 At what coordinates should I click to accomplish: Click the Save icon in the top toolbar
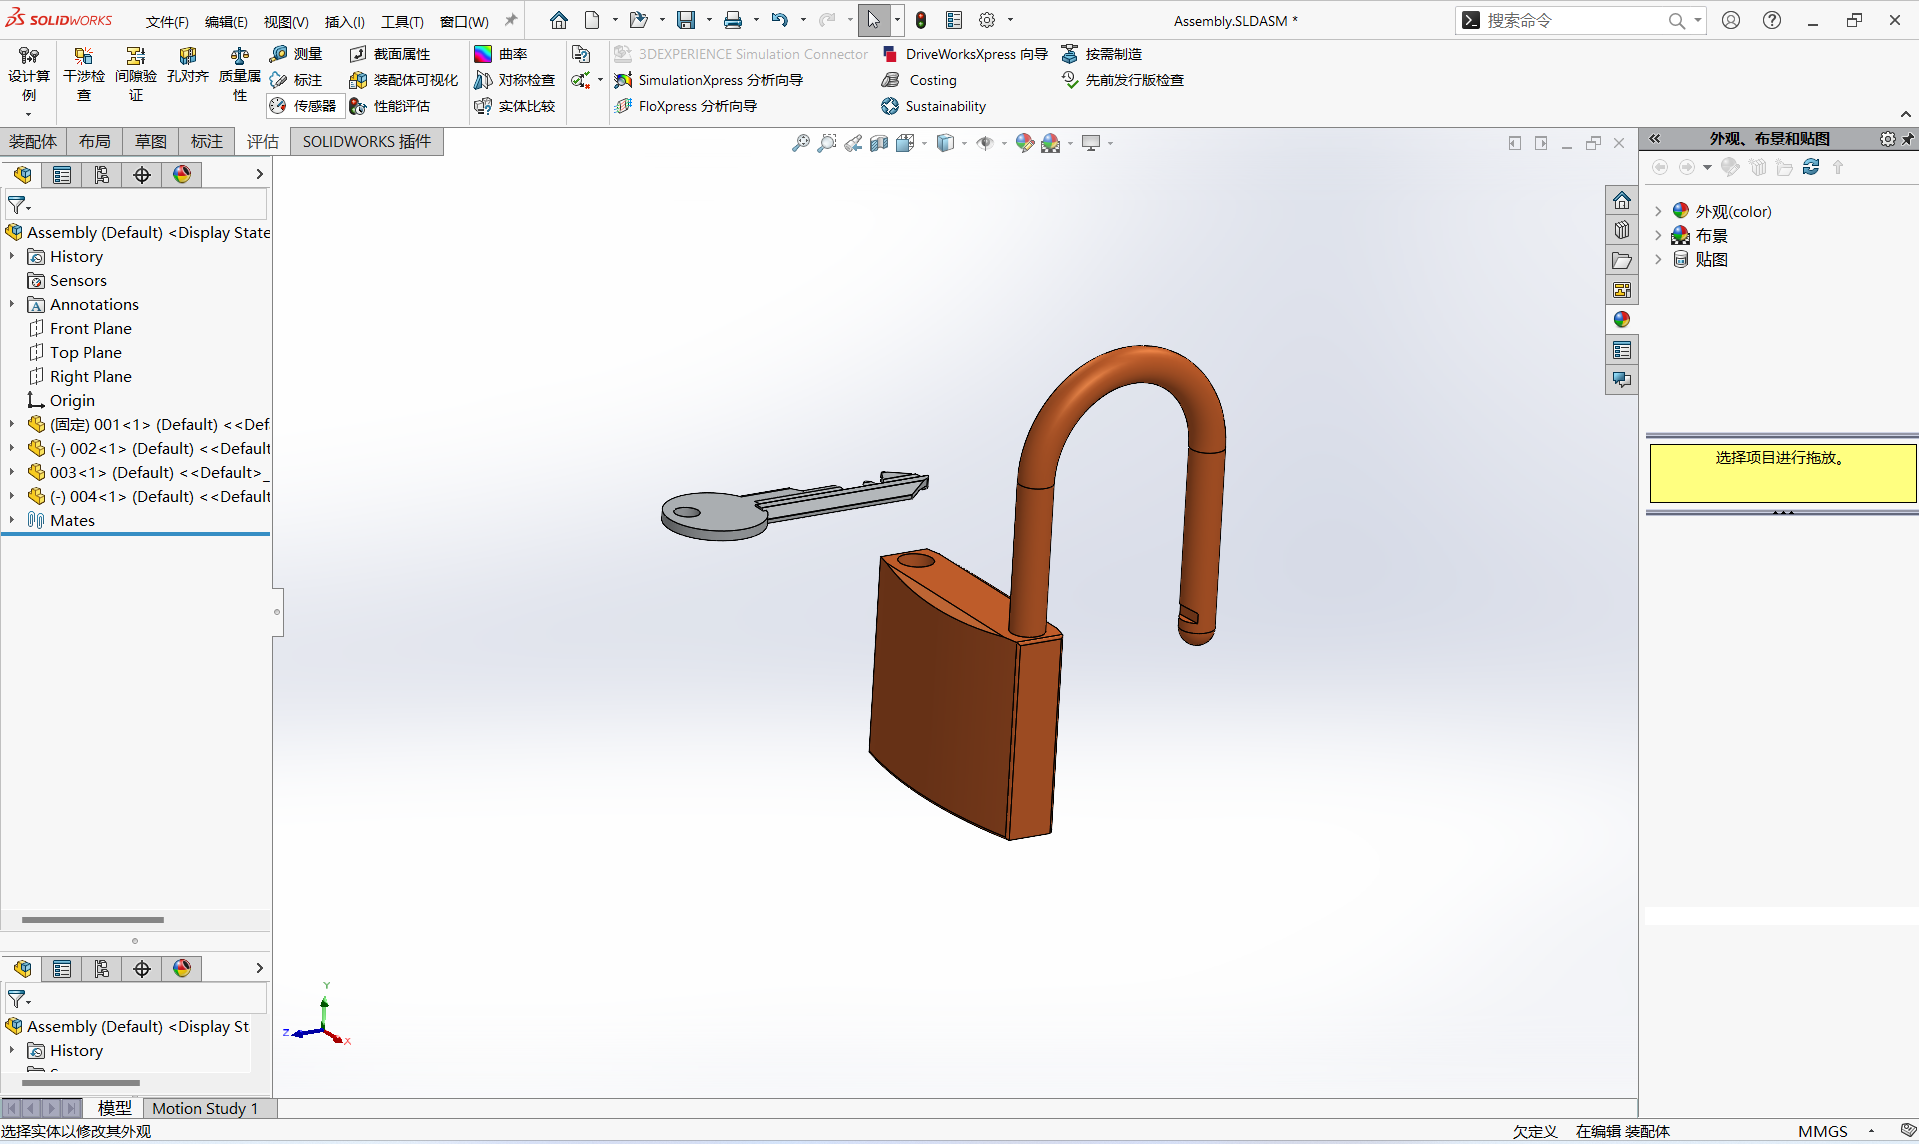(686, 20)
